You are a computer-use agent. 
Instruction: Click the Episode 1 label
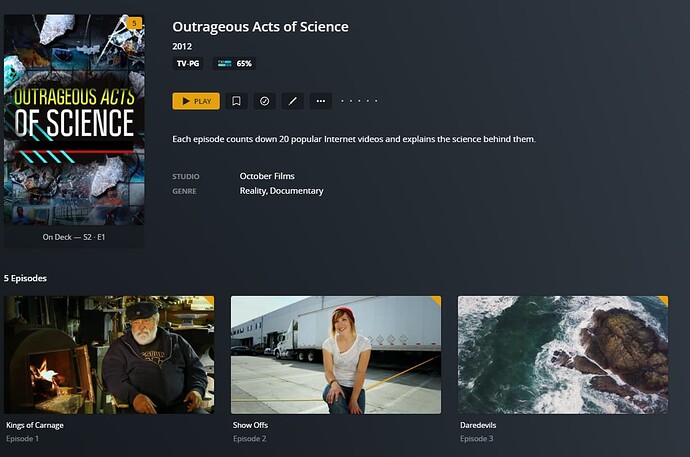click(22, 439)
